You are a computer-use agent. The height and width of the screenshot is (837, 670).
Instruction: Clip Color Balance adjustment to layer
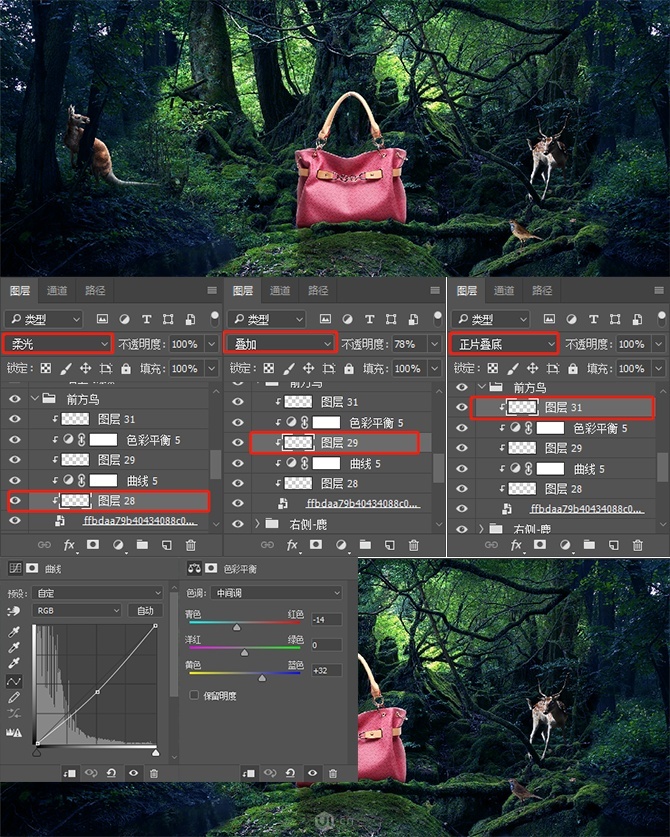click(x=248, y=773)
